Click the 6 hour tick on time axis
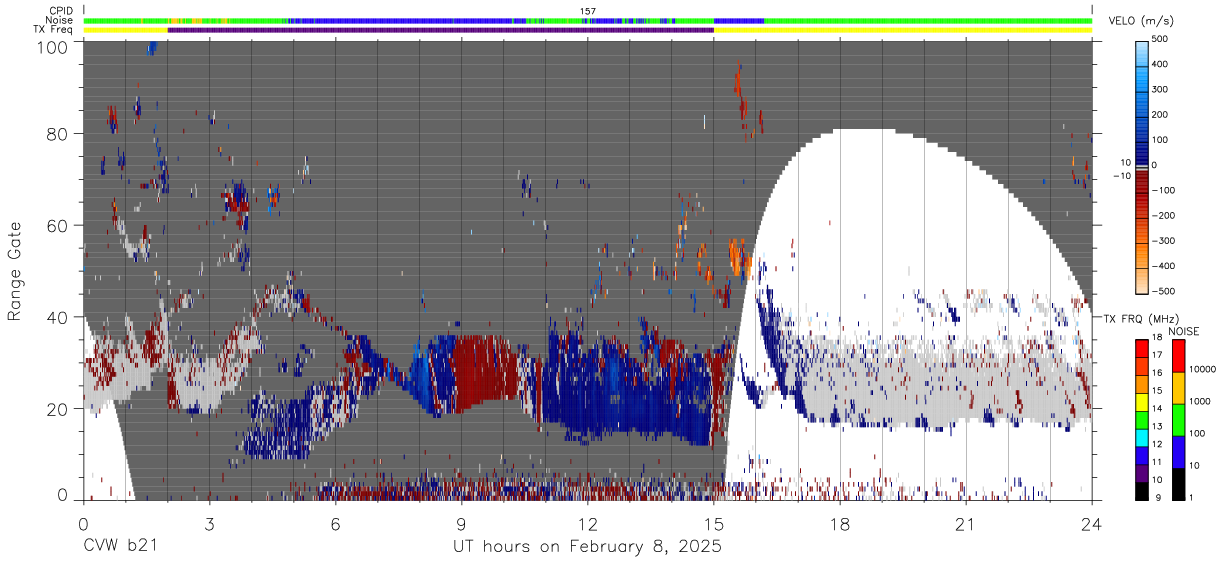Image resolution: width=1228 pixels, height=567 pixels. (x=335, y=524)
